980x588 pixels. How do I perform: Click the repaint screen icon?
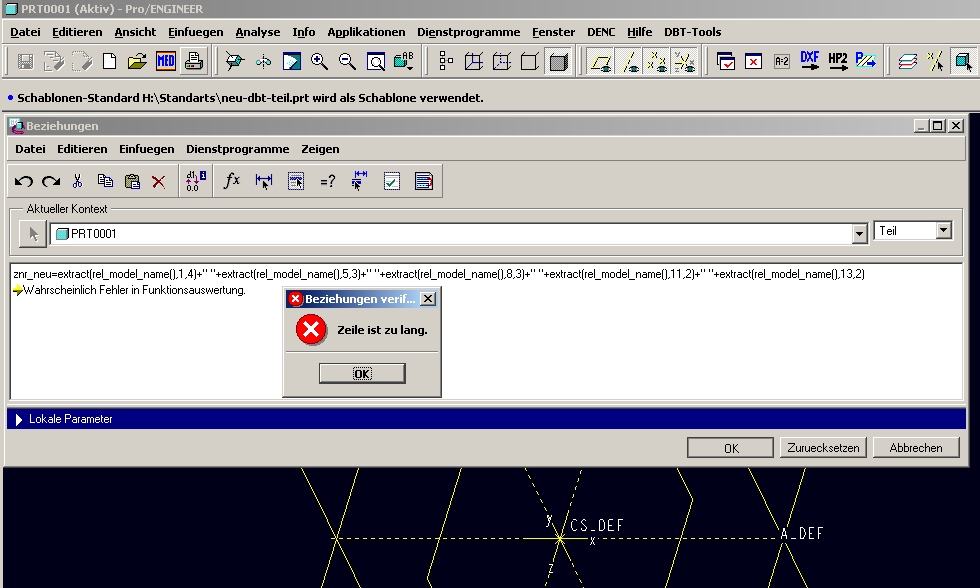(x=291, y=61)
